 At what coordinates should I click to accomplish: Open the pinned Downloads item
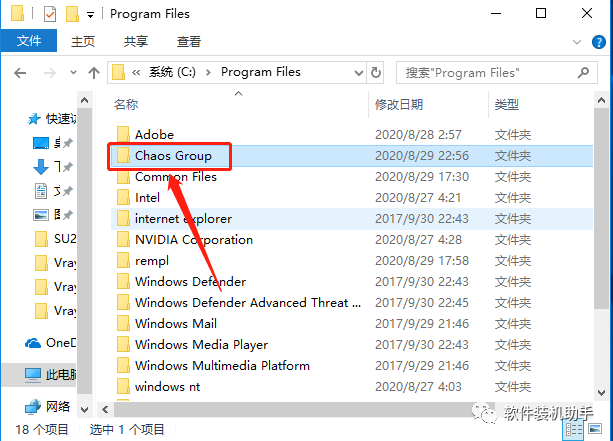point(53,167)
